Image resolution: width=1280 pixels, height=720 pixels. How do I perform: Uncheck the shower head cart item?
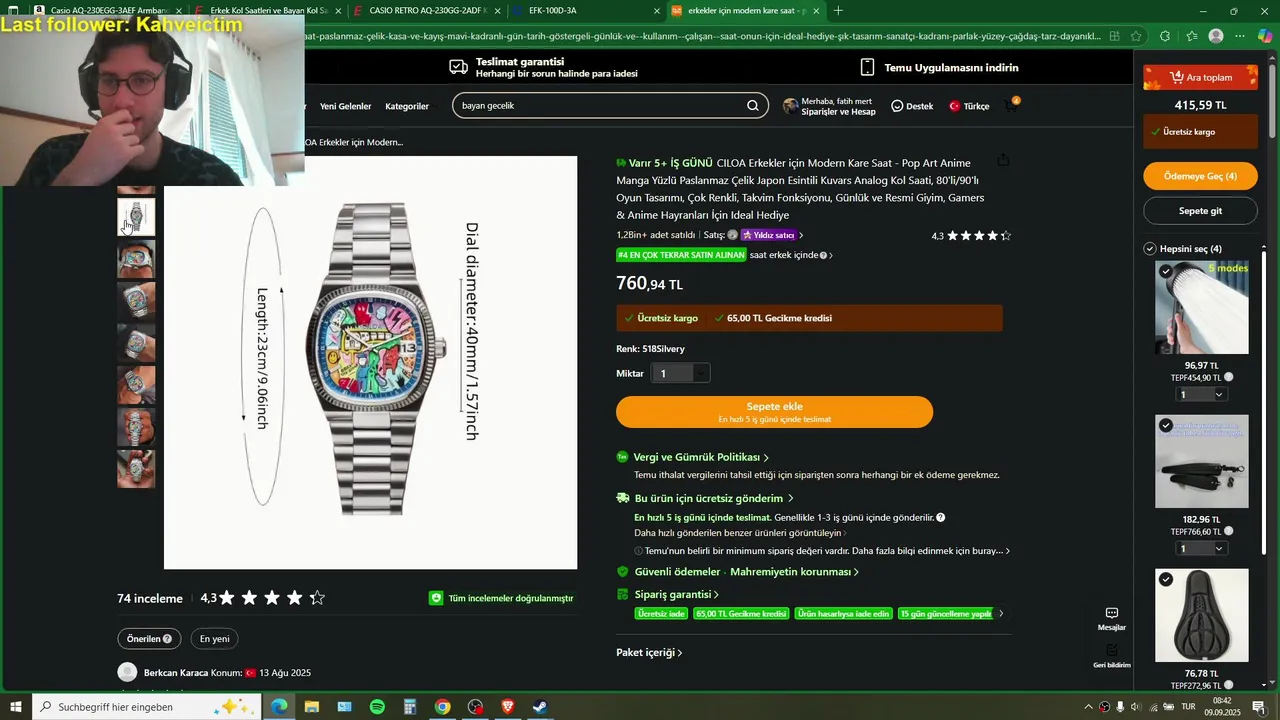pos(1166,271)
